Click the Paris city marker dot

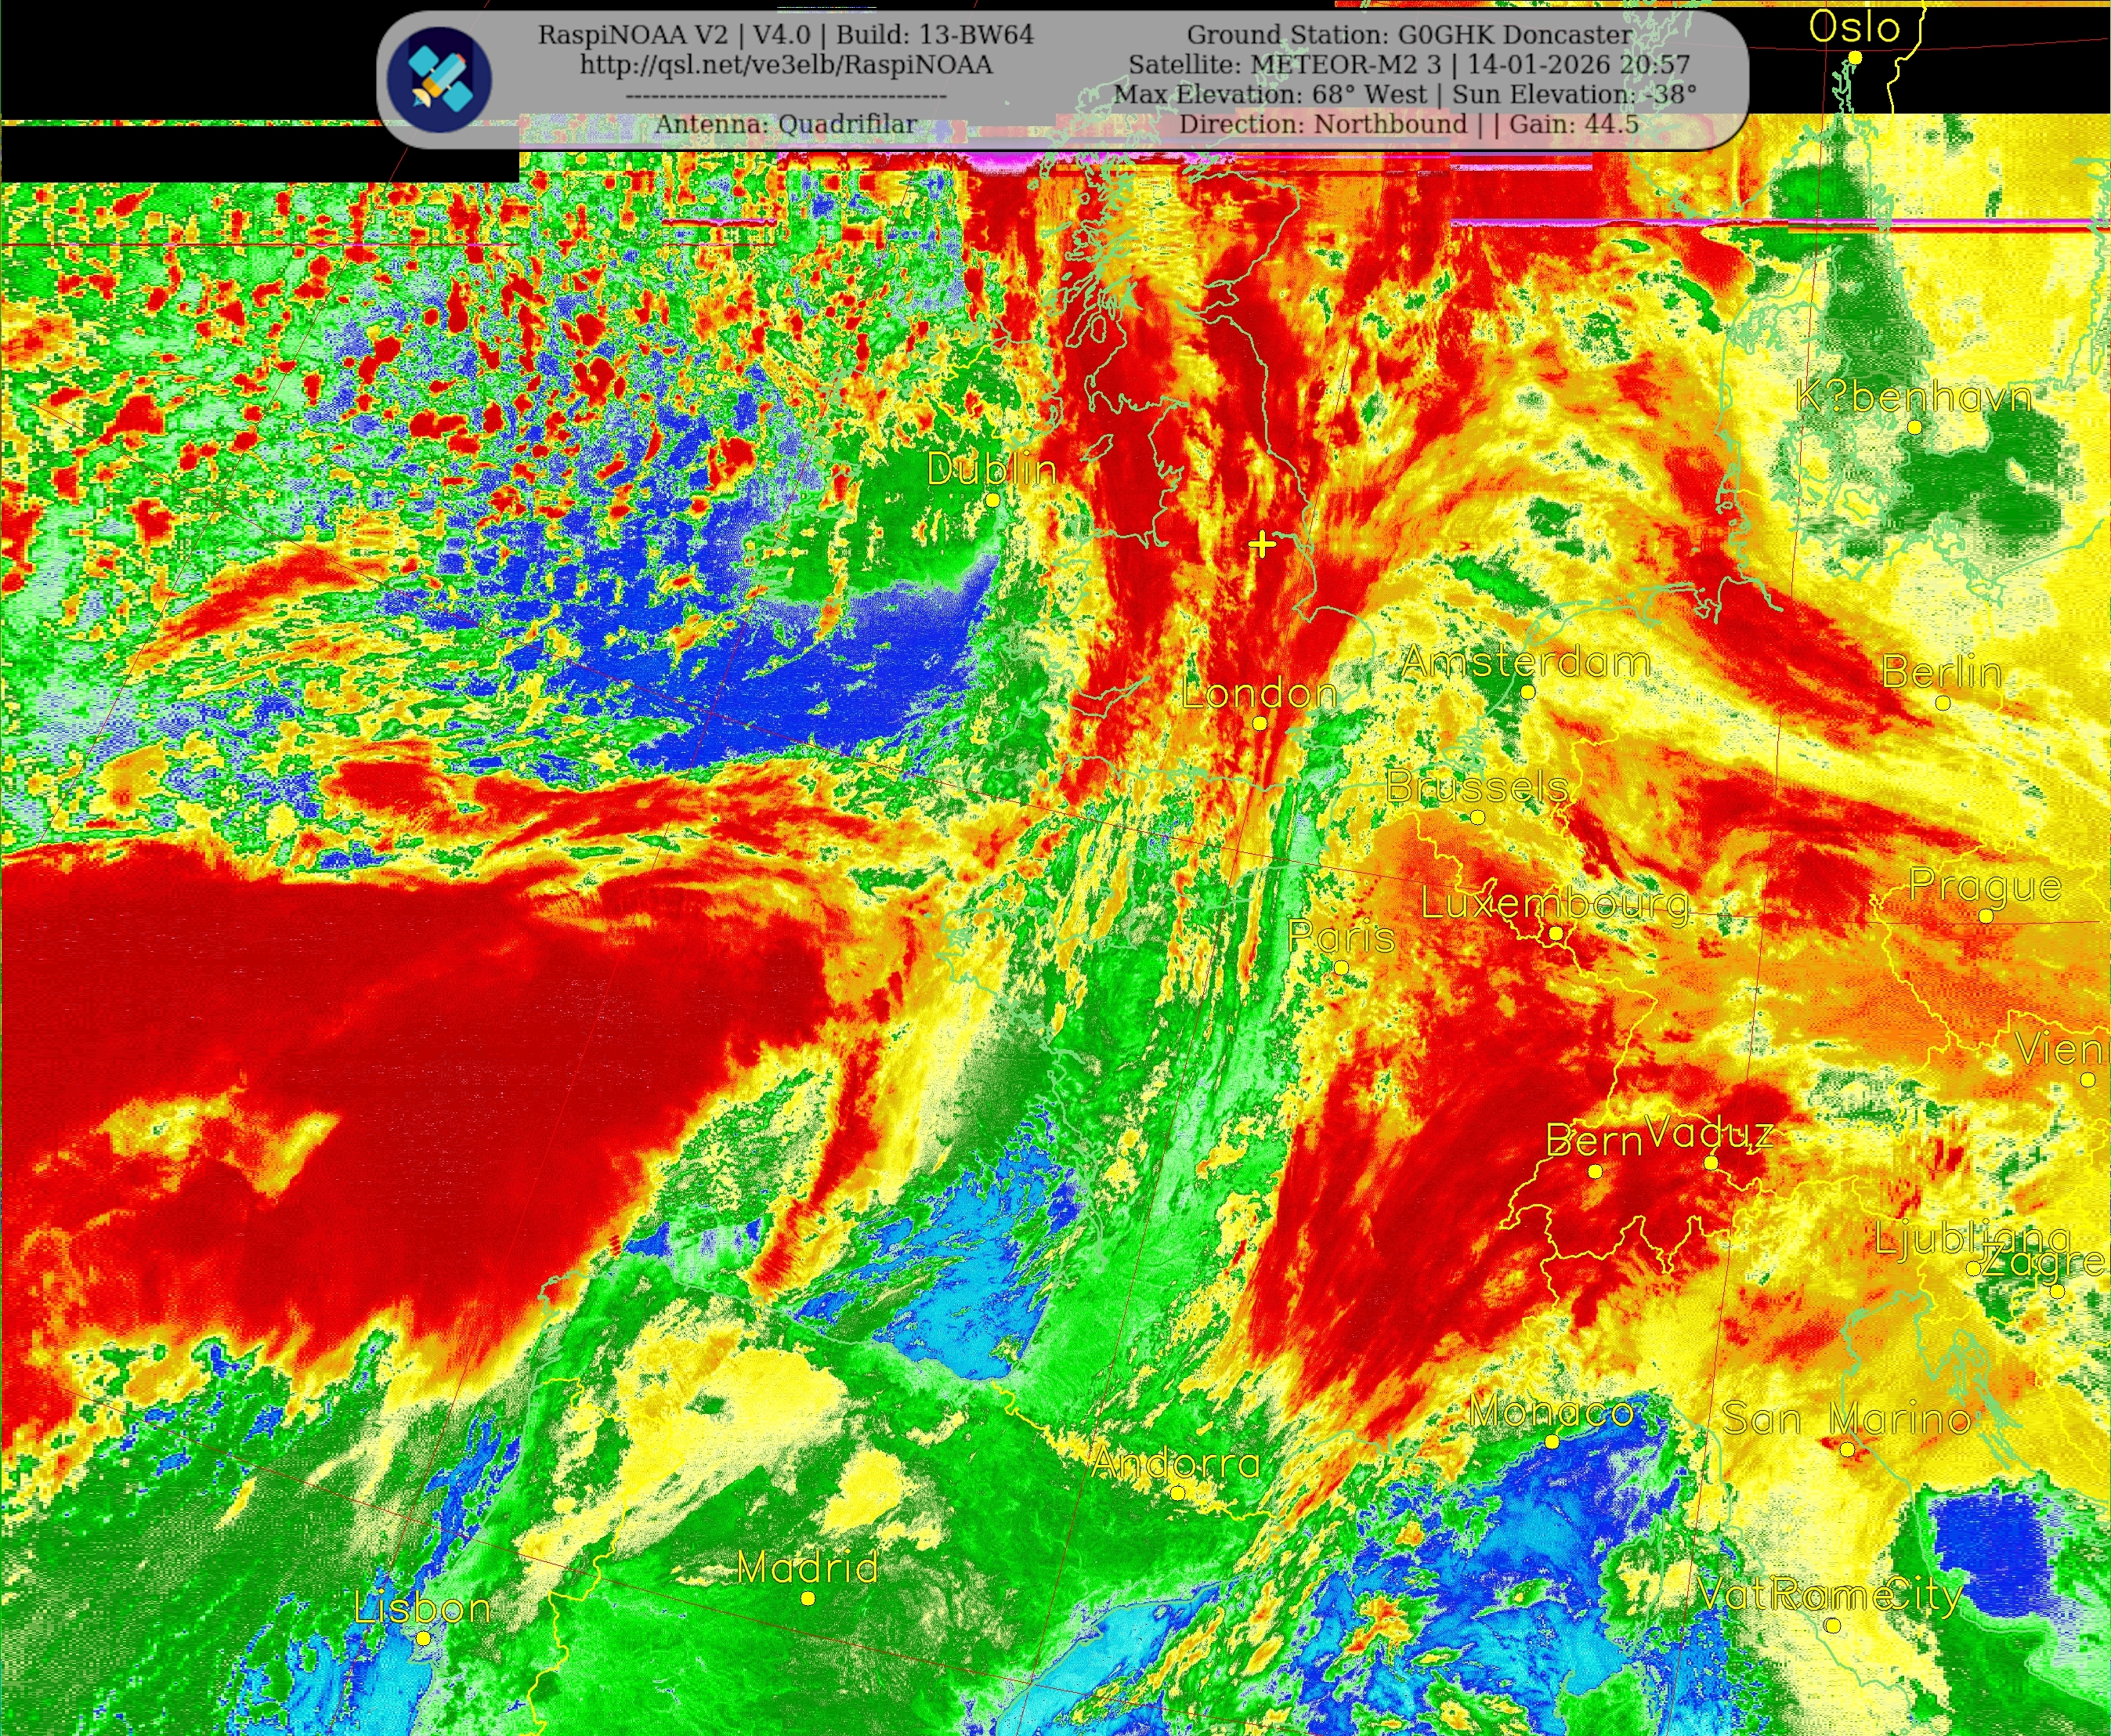pyautogui.click(x=1341, y=968)
